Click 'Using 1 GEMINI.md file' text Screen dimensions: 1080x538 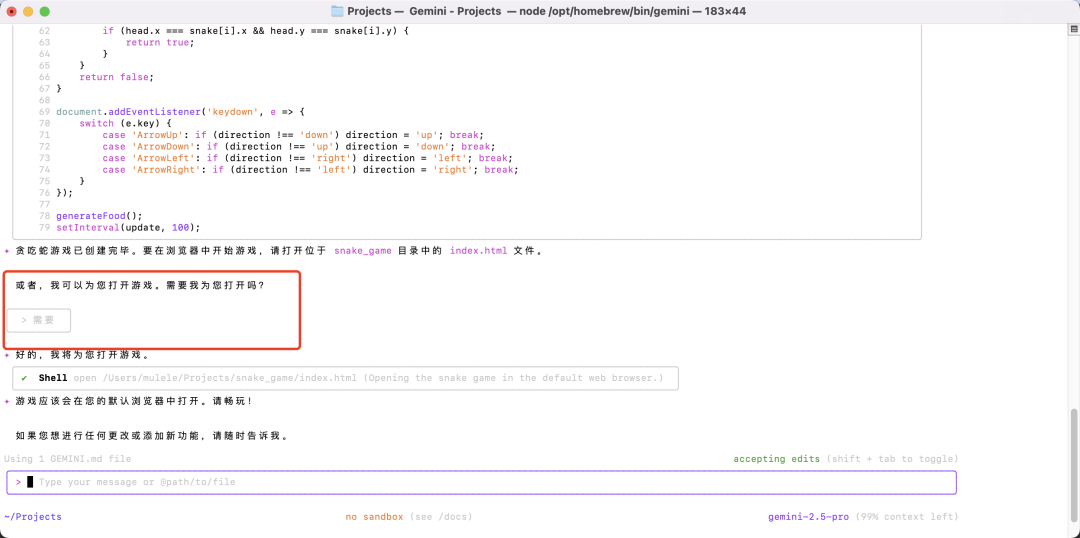pyautogui.click(x=68, y=459)
